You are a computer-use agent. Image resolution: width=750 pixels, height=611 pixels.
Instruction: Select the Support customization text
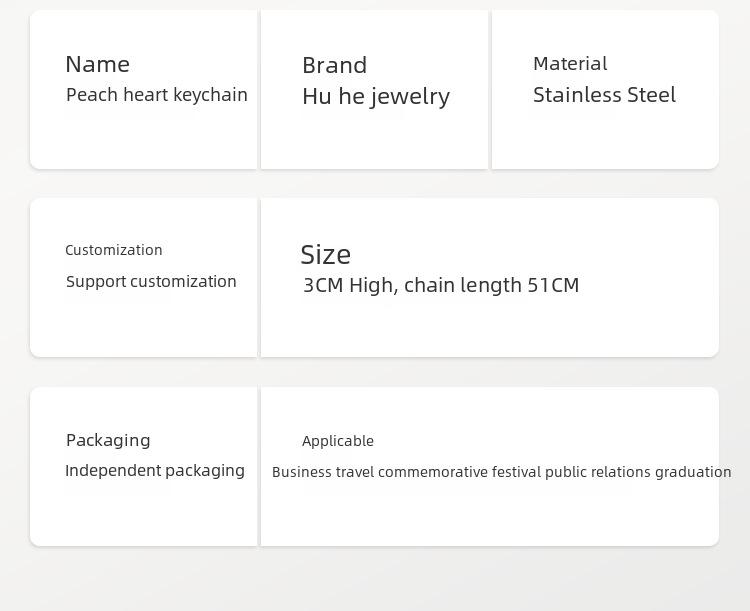pos(151,281)
